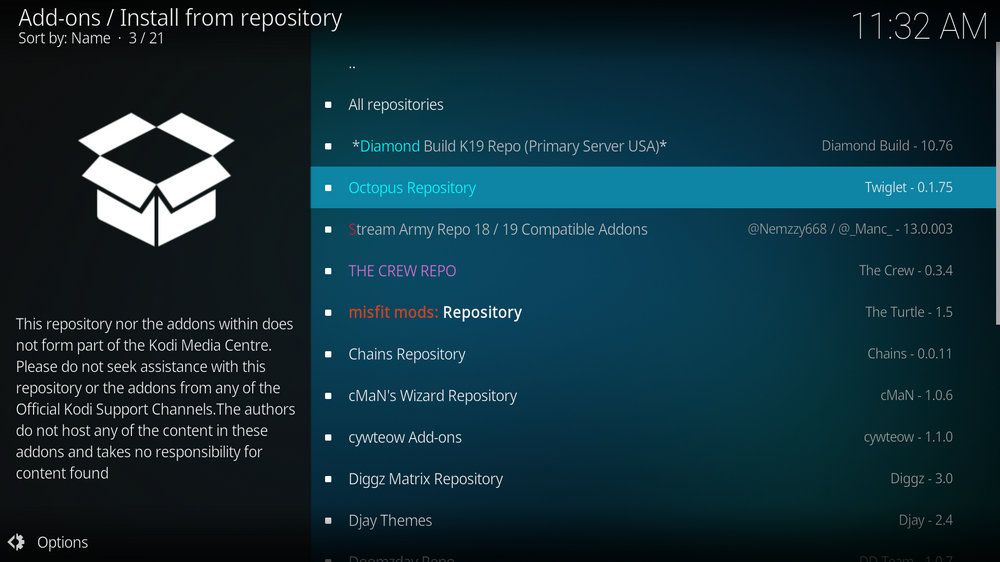The width and height of the screenshot is (1000, 562).
Task: Choose Diggz Matrix Repository
Action: [425, 479]
